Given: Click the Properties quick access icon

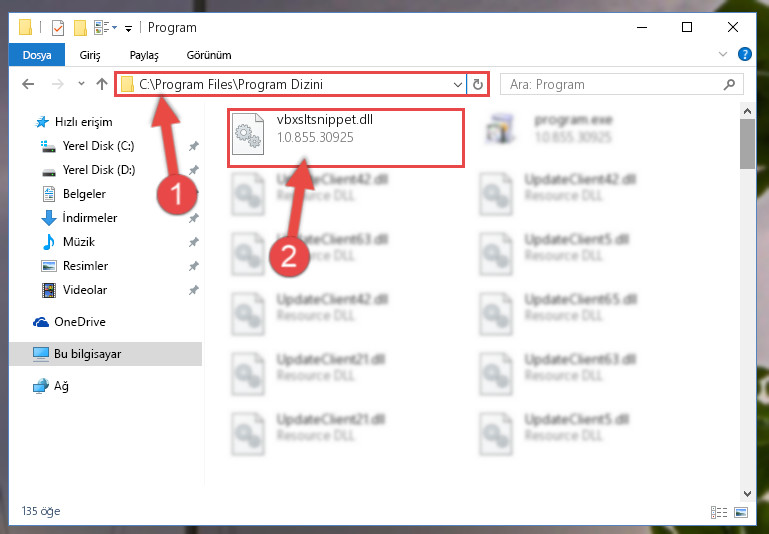Looking at the screenshot, I should tap(58, 27).
